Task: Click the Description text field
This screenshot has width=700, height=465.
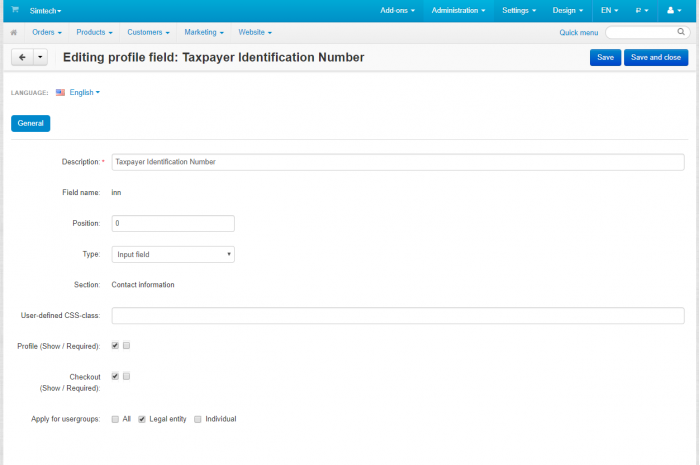Action: pos(398,162)
